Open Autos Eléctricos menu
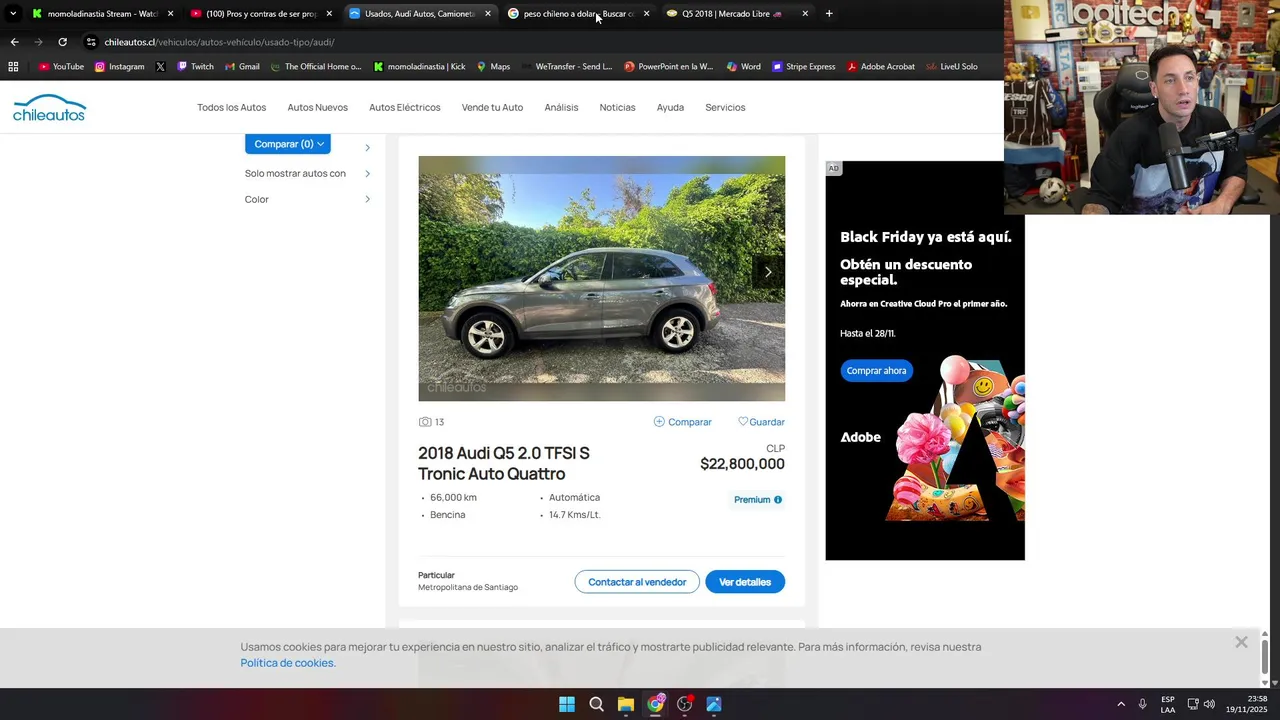This screenshot has width=1280, height=720. [404, 107]
